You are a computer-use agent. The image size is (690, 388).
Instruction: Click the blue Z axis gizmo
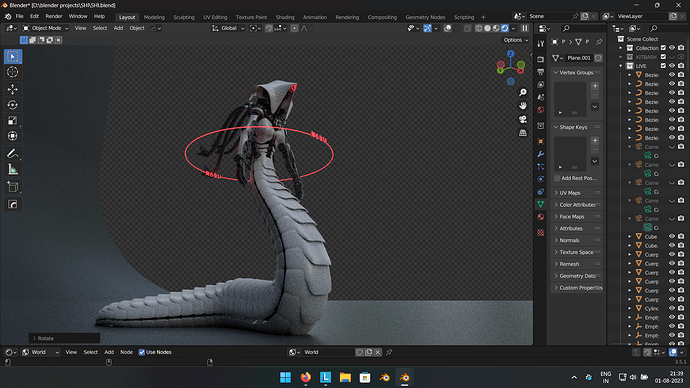coord(510,54)
